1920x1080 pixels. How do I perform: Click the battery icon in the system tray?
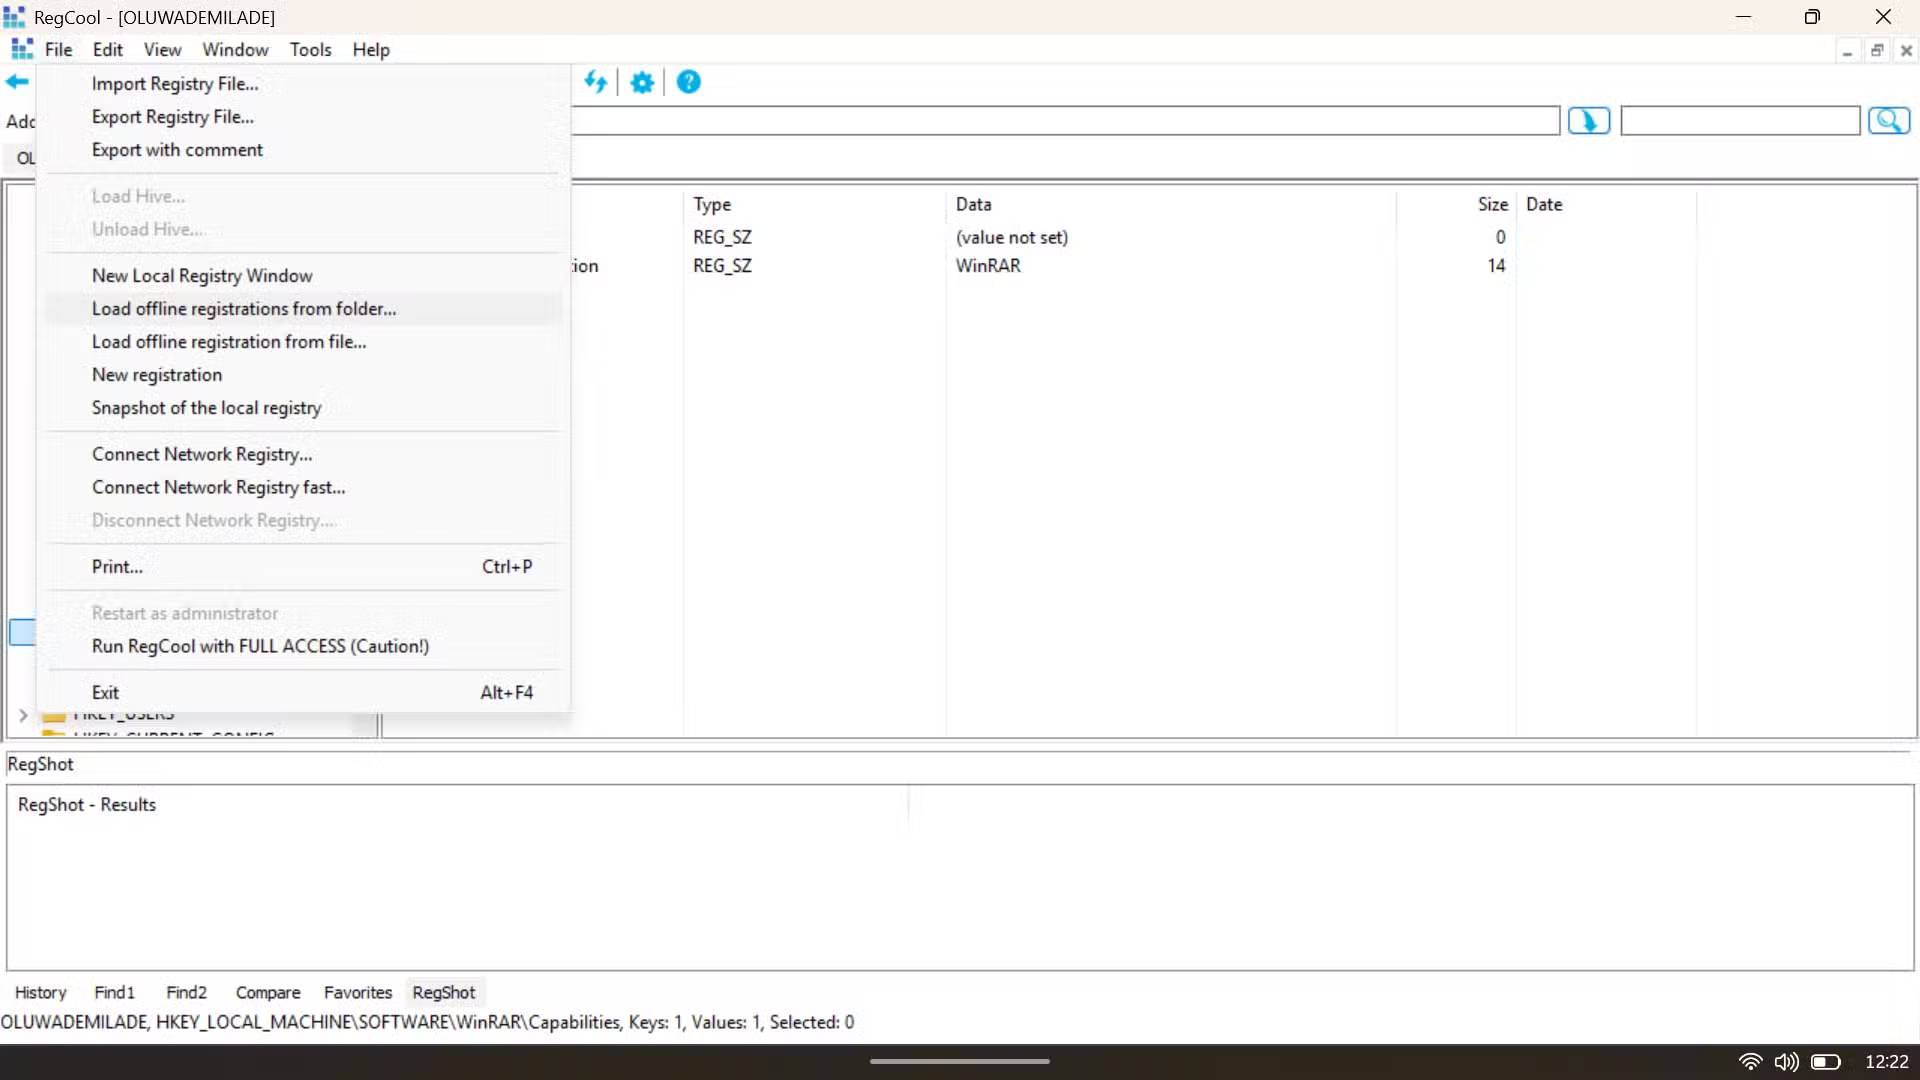[1827, 1061]
